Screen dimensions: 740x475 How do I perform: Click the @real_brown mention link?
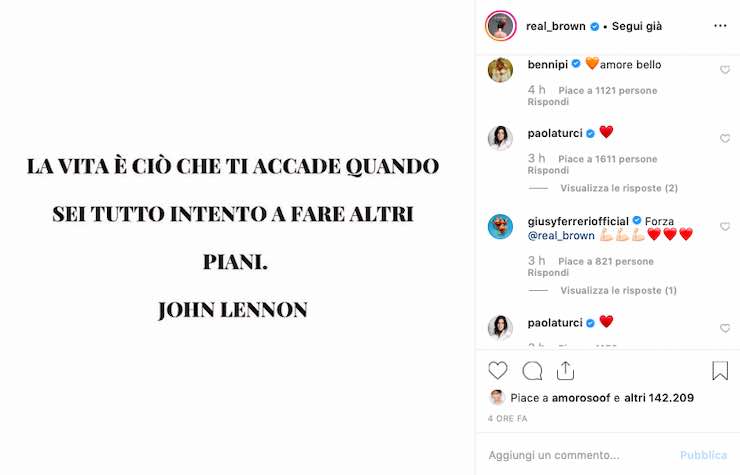click(x=561, y=235)
